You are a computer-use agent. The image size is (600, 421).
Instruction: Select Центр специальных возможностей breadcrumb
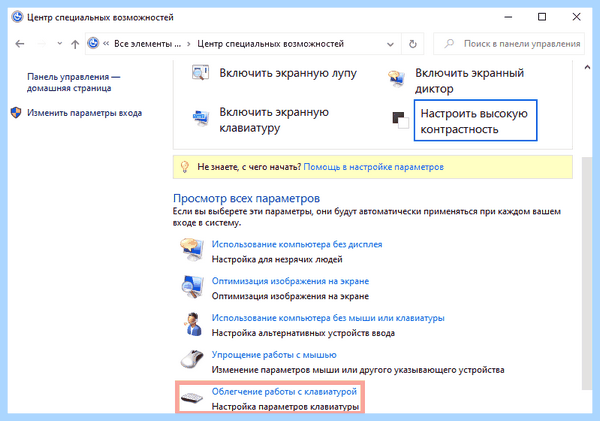click(x=271, y=44)
